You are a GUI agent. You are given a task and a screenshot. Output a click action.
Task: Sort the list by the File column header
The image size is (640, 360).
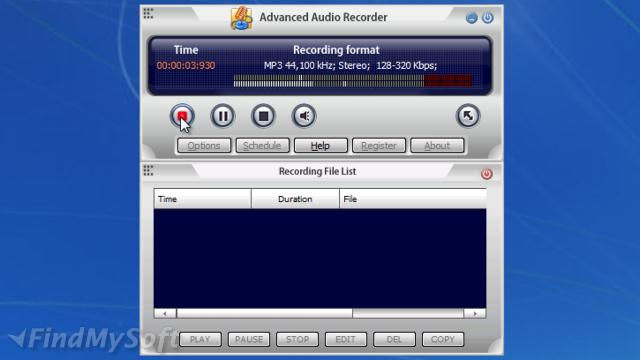coord(413,199)
